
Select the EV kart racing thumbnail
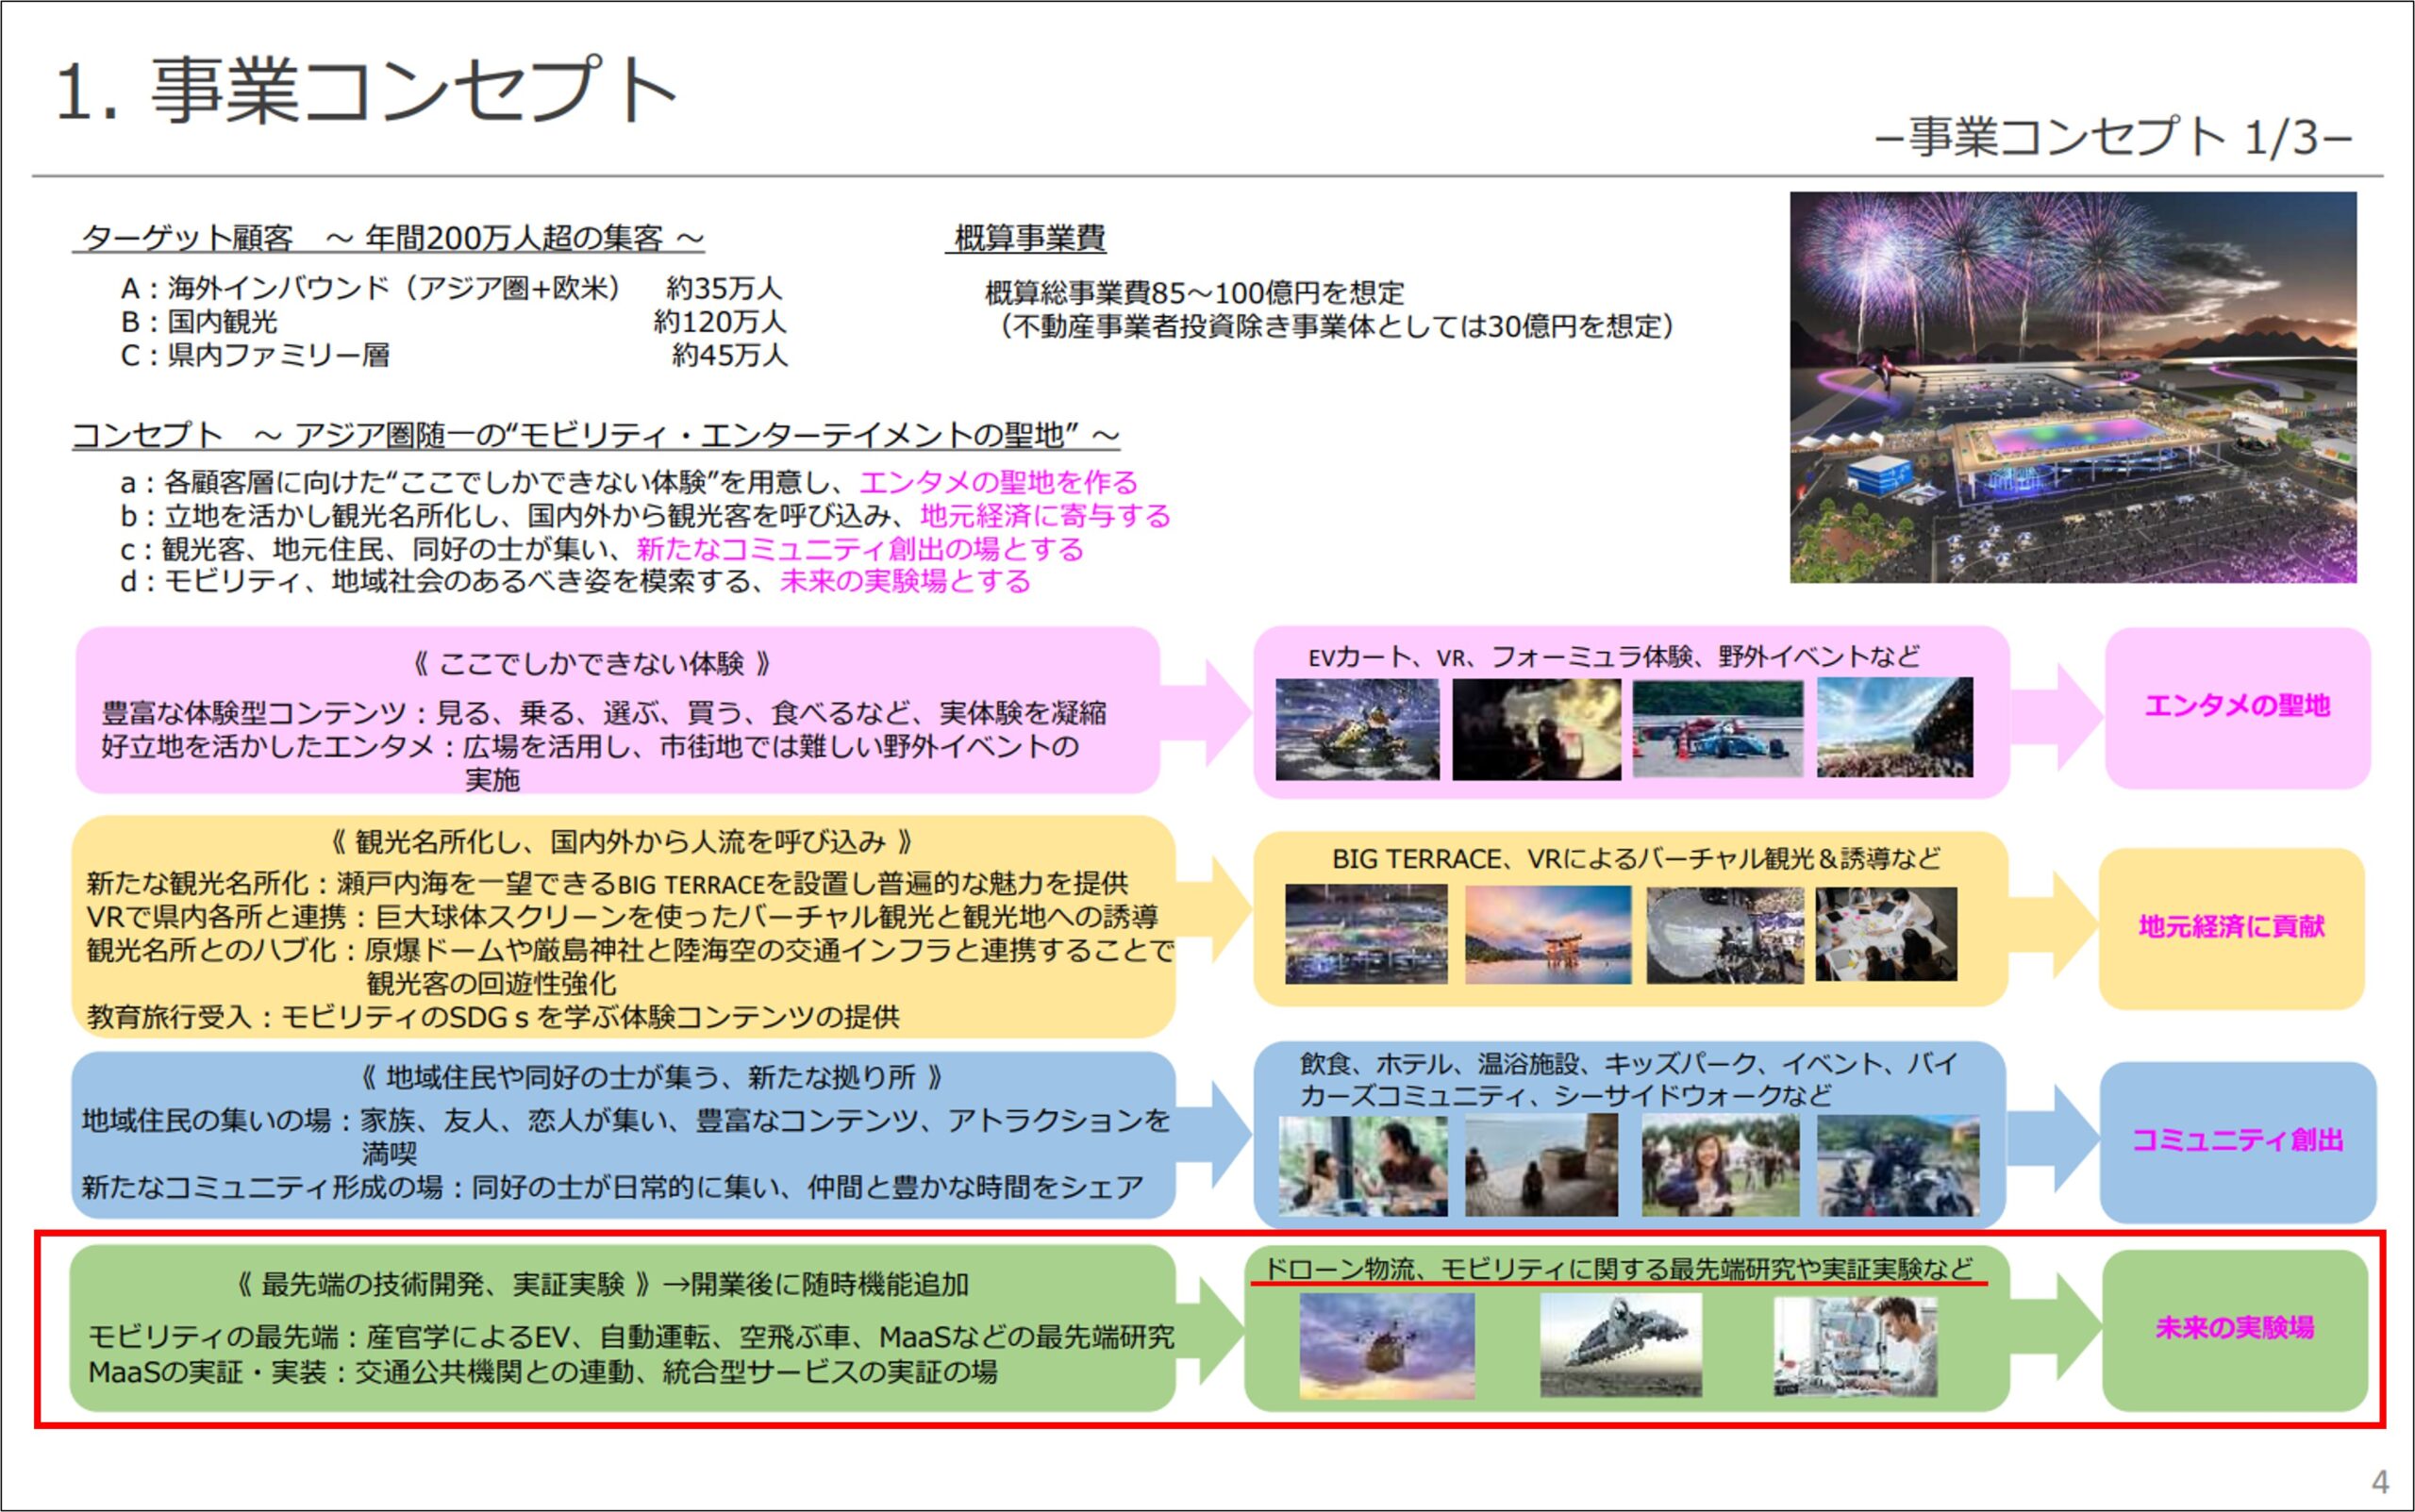[1357, 729]
